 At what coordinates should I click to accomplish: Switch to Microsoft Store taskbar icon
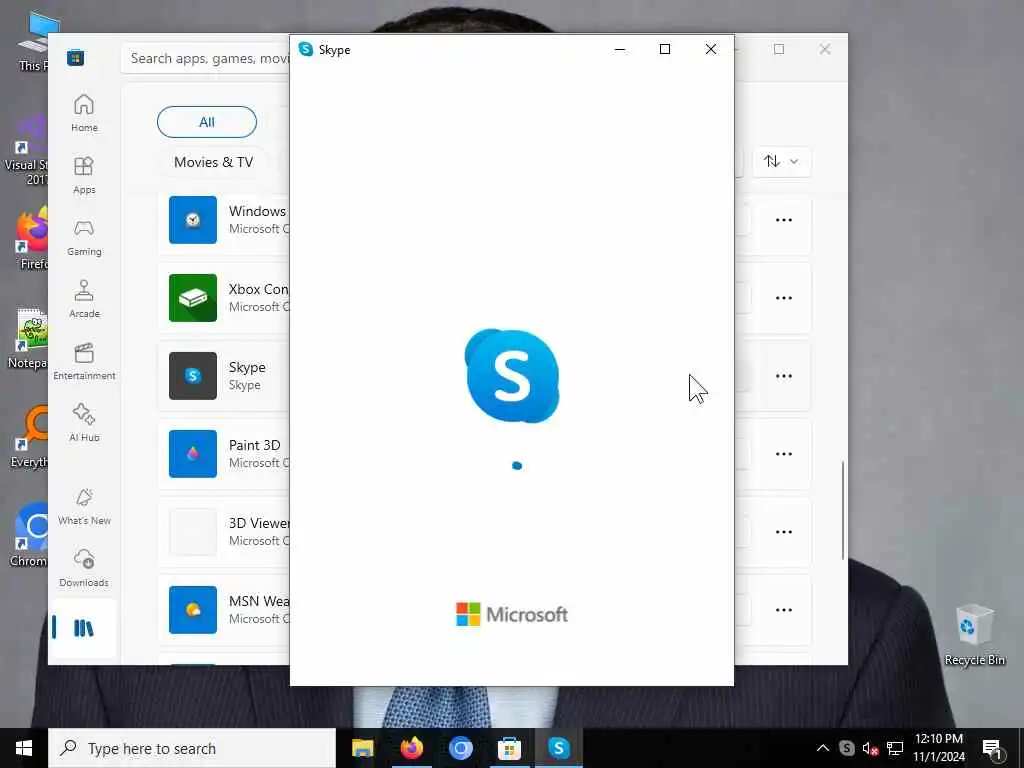[x=509, y=748]
